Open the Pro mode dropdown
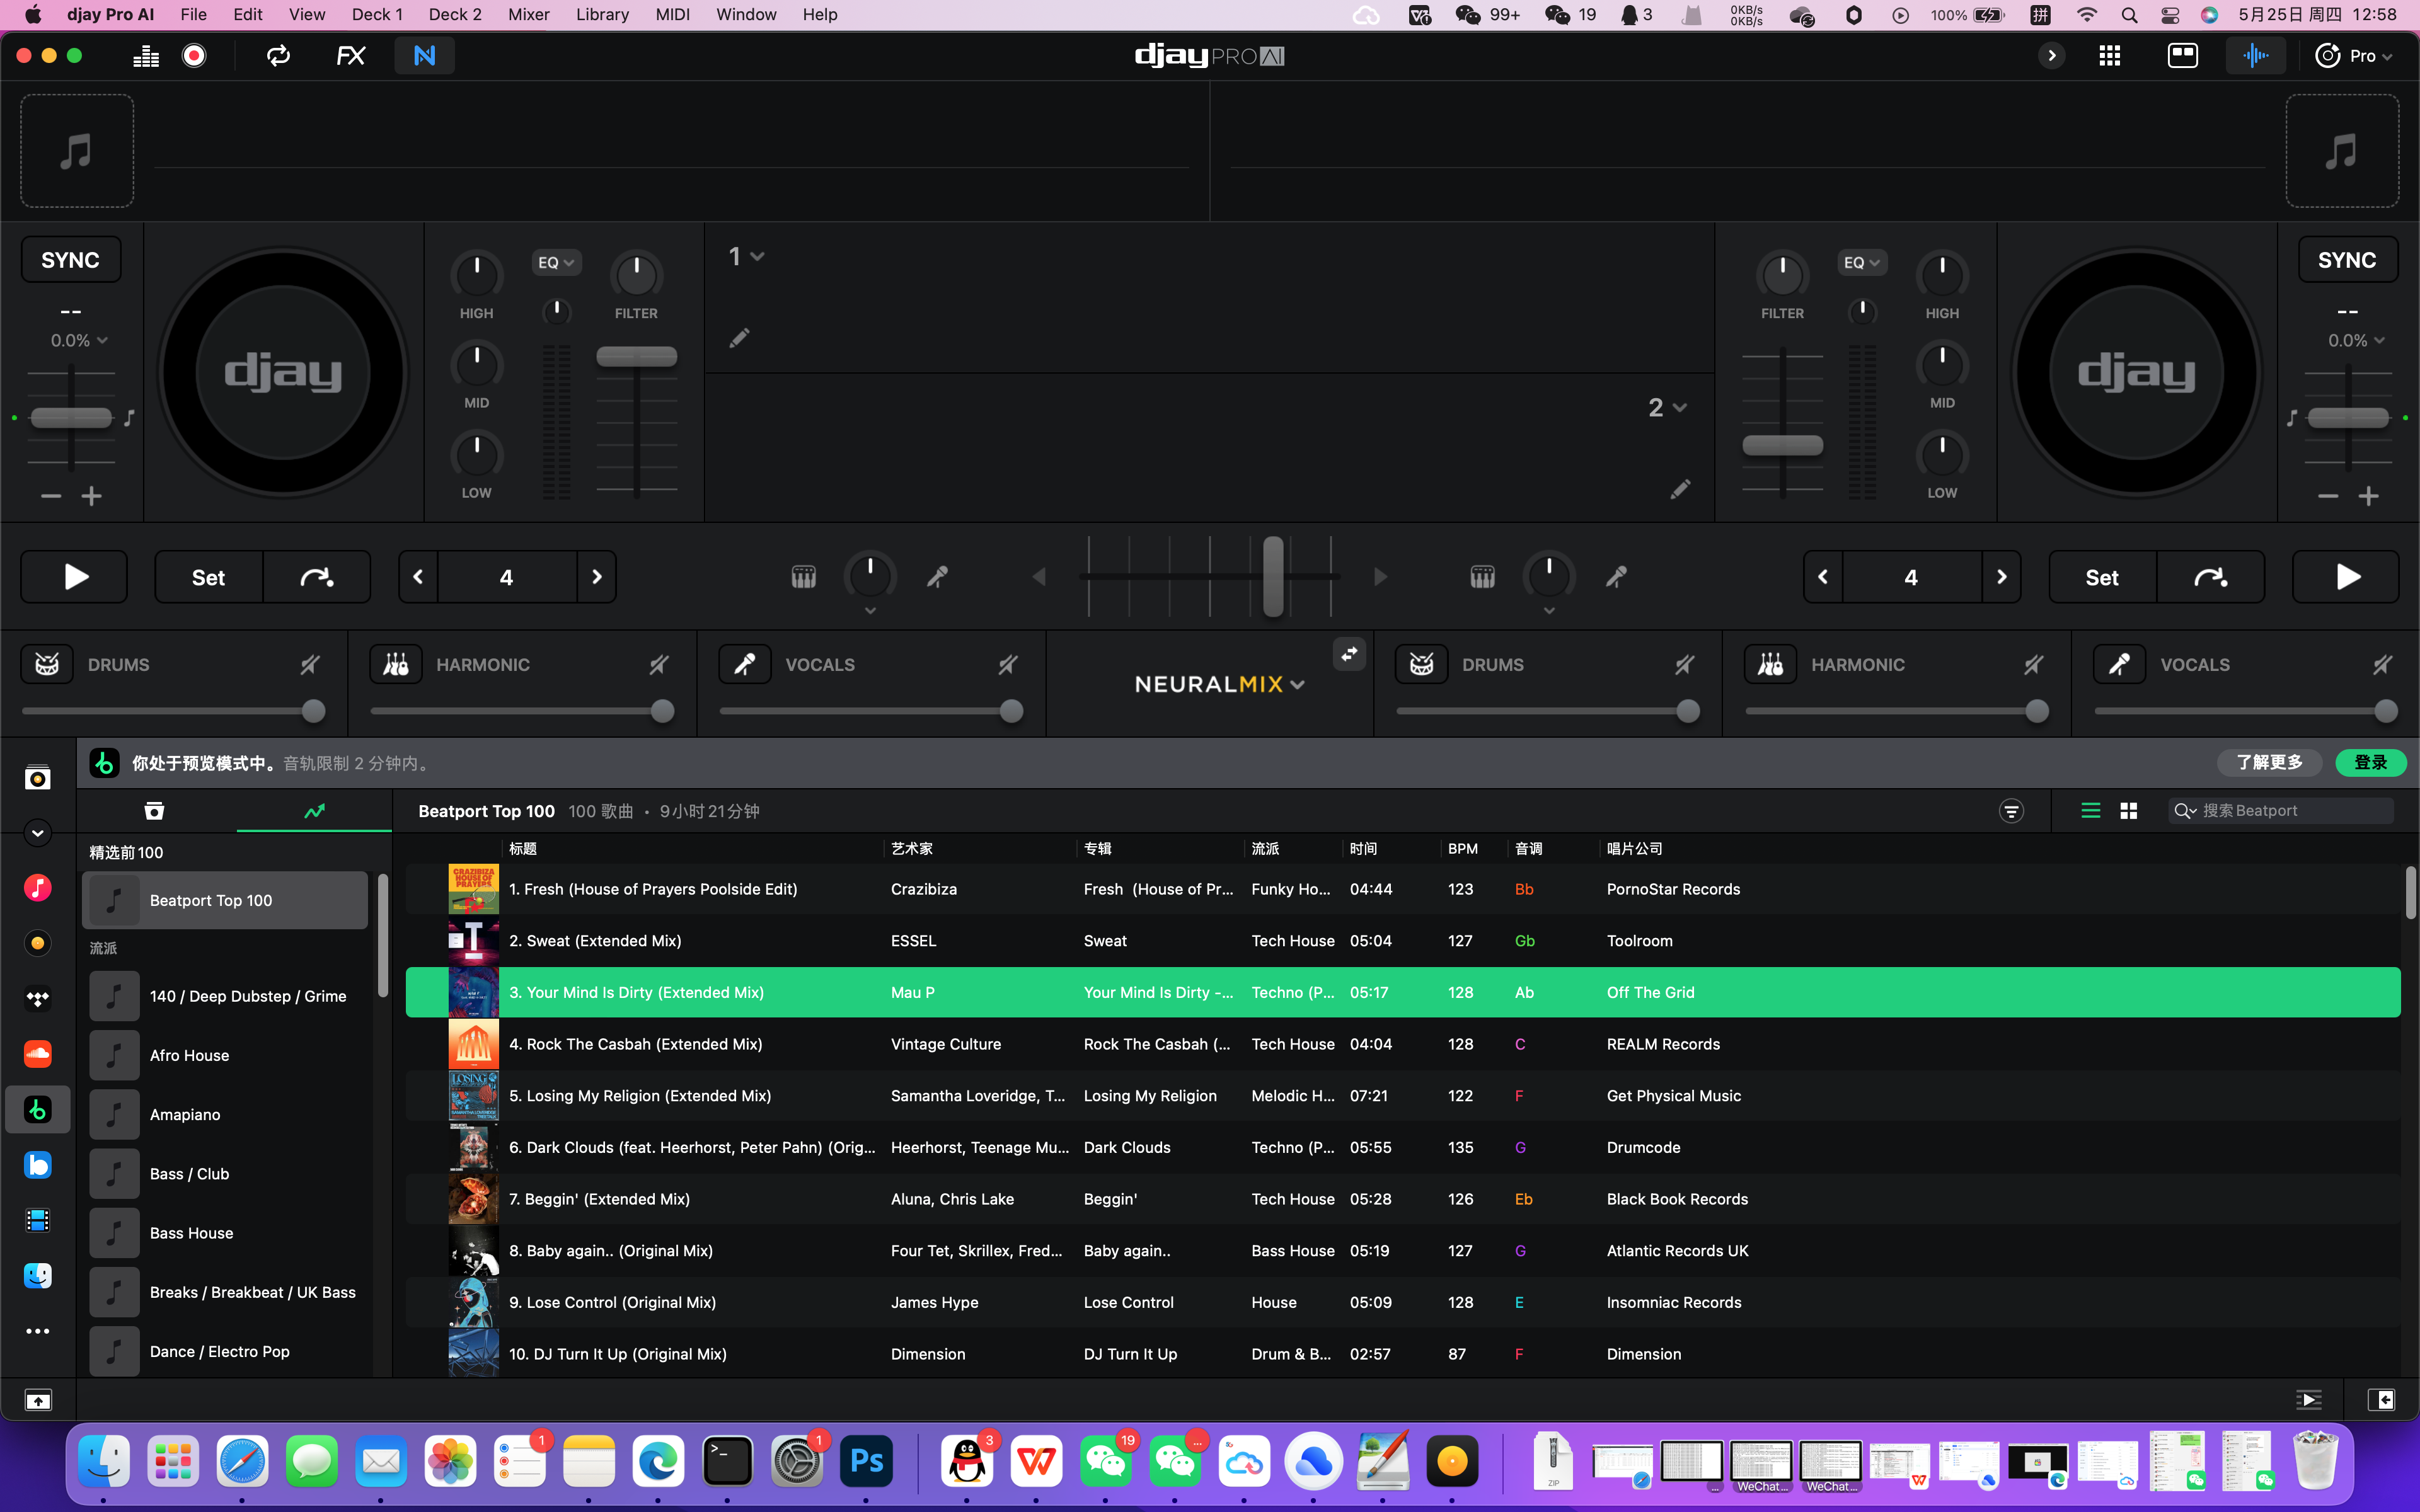 pos(2354,56)
